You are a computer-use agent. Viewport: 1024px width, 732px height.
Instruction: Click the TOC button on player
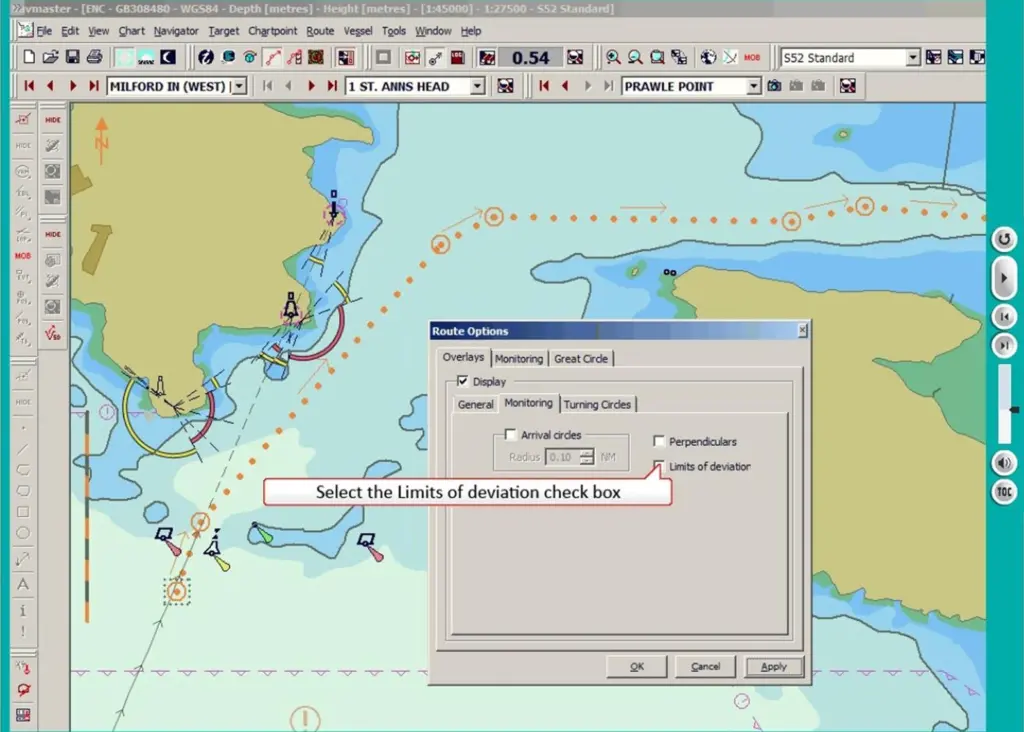[1004, 491]
